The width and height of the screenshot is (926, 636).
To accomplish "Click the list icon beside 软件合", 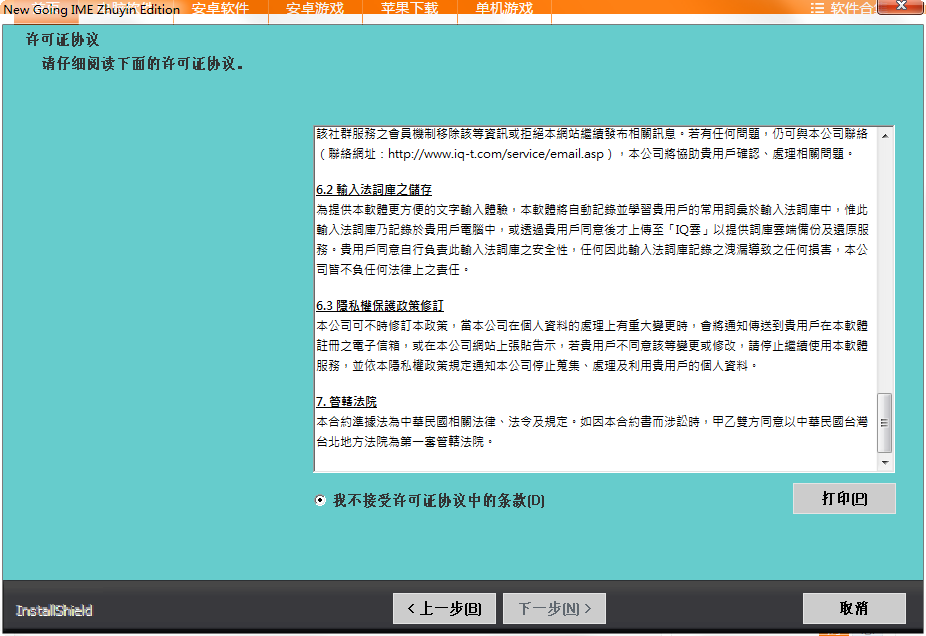I will point(817,8).
